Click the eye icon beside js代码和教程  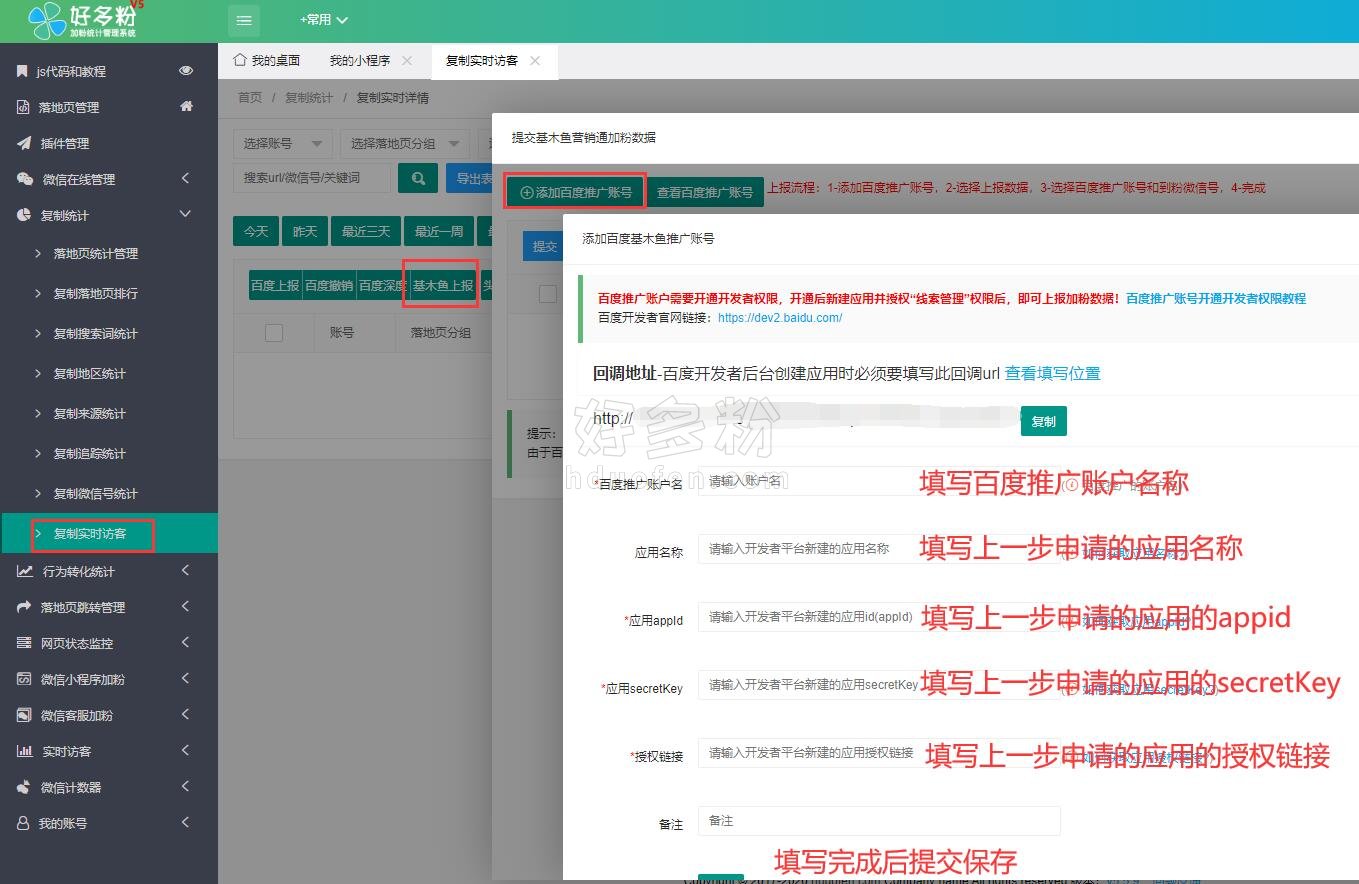pyautogui.click(x=186, y=71)
